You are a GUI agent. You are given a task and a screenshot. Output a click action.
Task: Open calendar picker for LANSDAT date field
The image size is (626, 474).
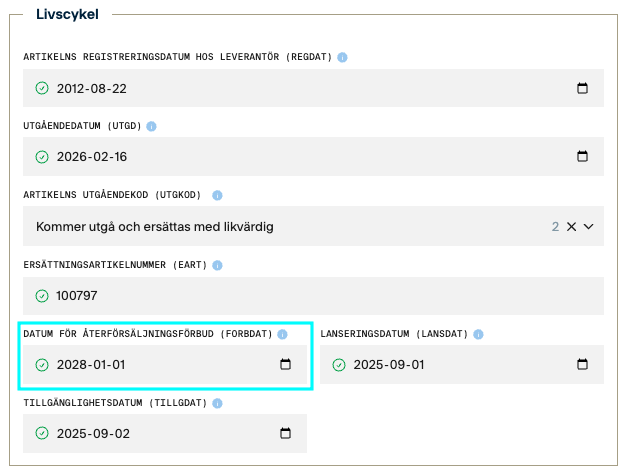pos(582,365)
